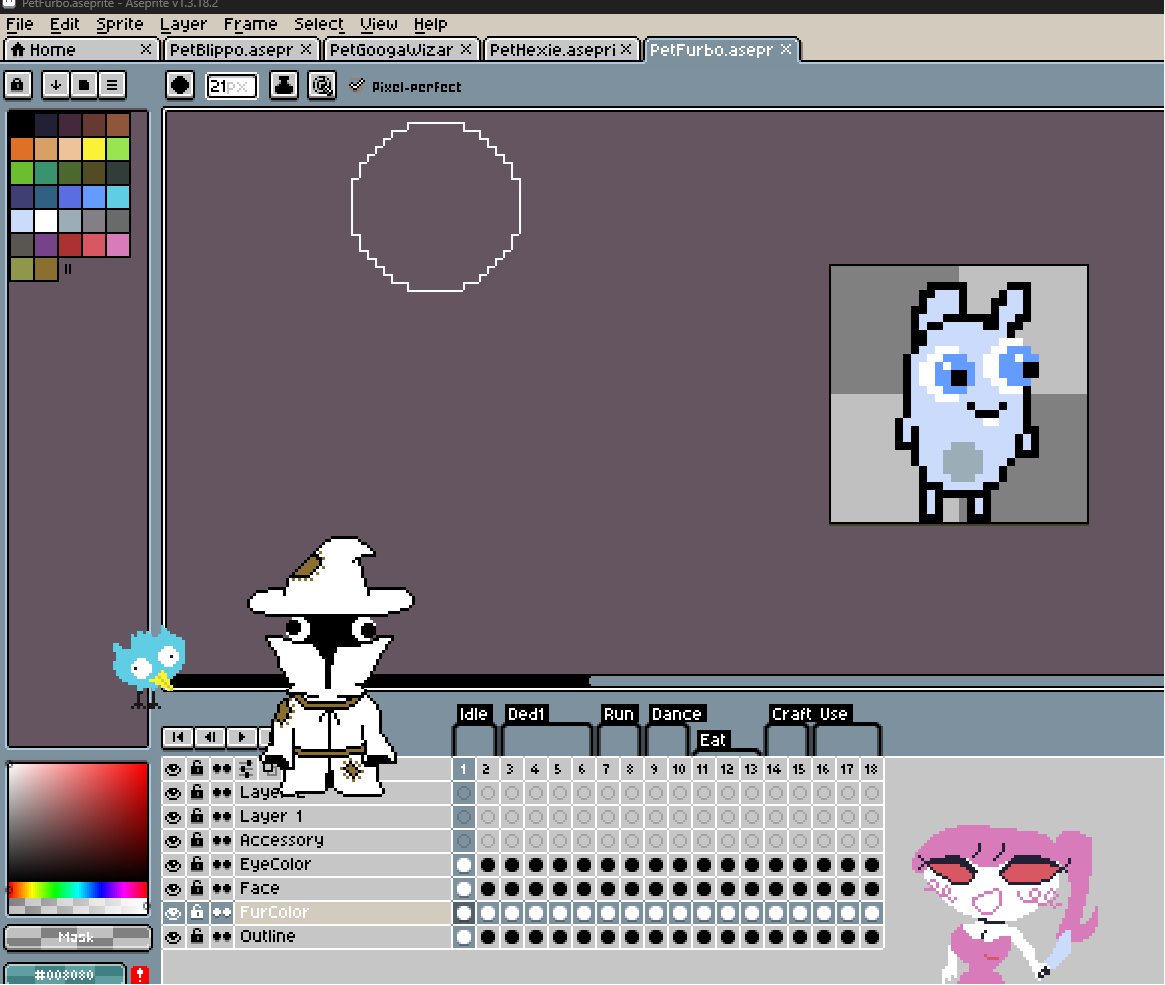Lock the Face layer
Image resolution: width=1165 pixels, height=985 pixels.
click(x=197, y=888)
